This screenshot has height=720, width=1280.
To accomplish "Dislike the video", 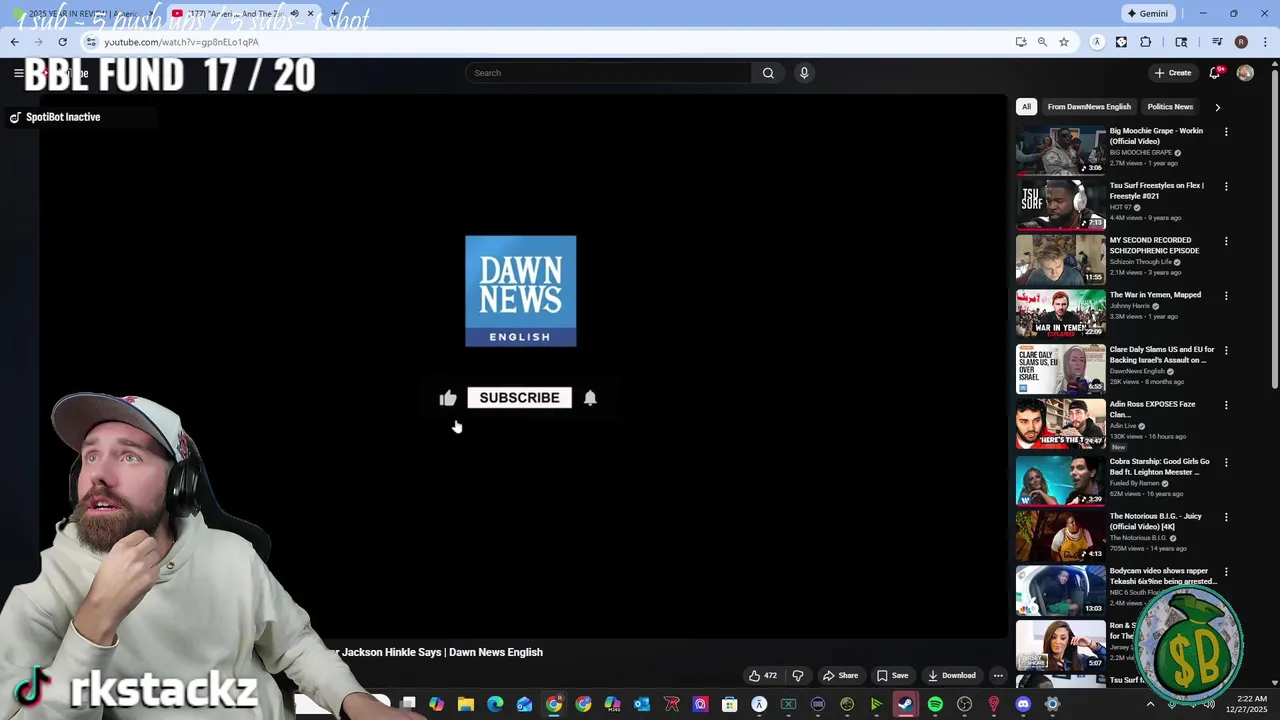I will click(x=797, y=675).
